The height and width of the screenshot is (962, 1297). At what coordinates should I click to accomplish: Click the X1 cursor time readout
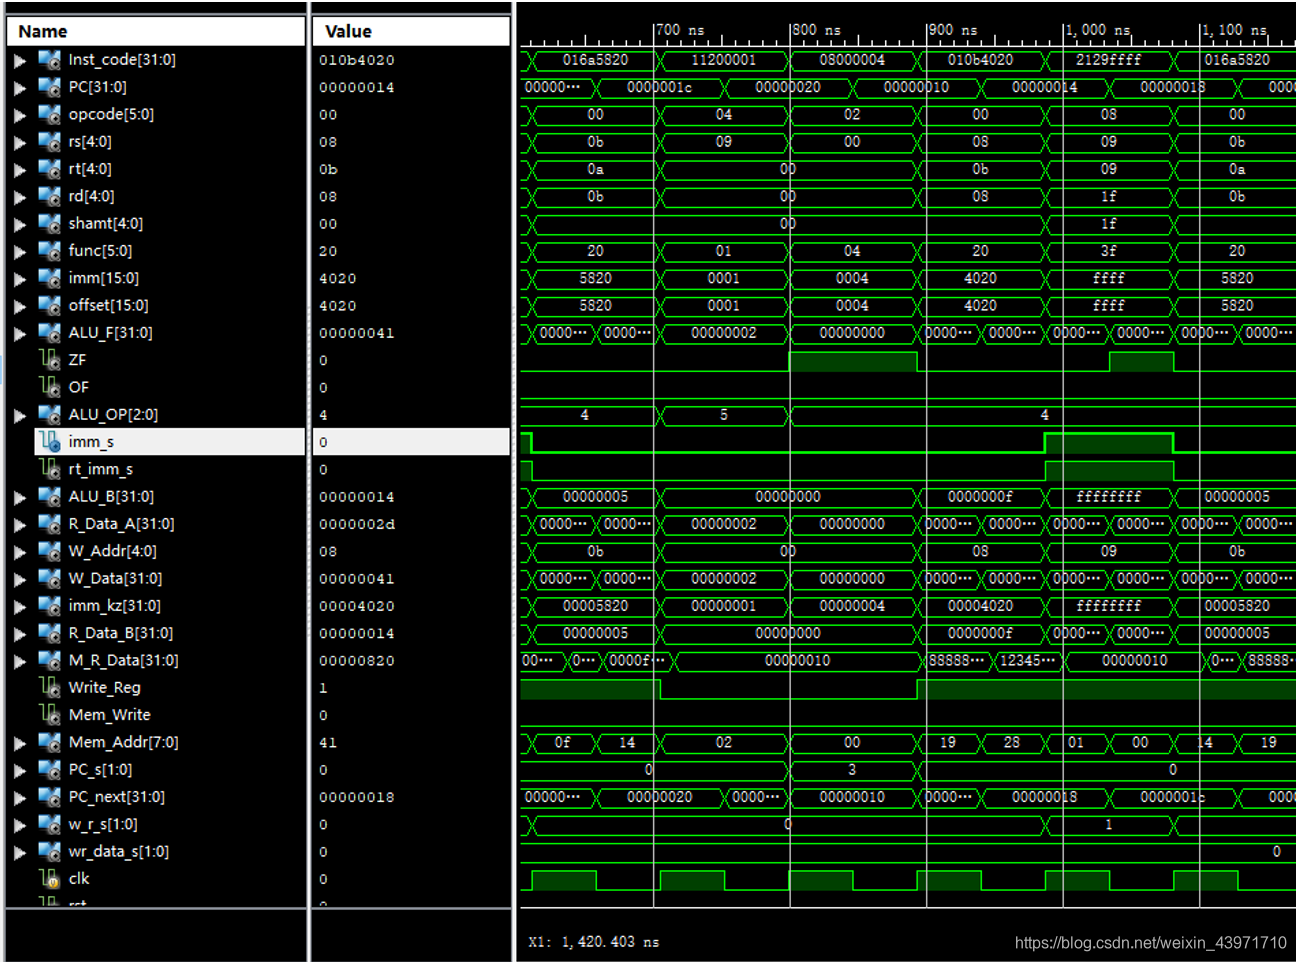[x=594, y=942]
